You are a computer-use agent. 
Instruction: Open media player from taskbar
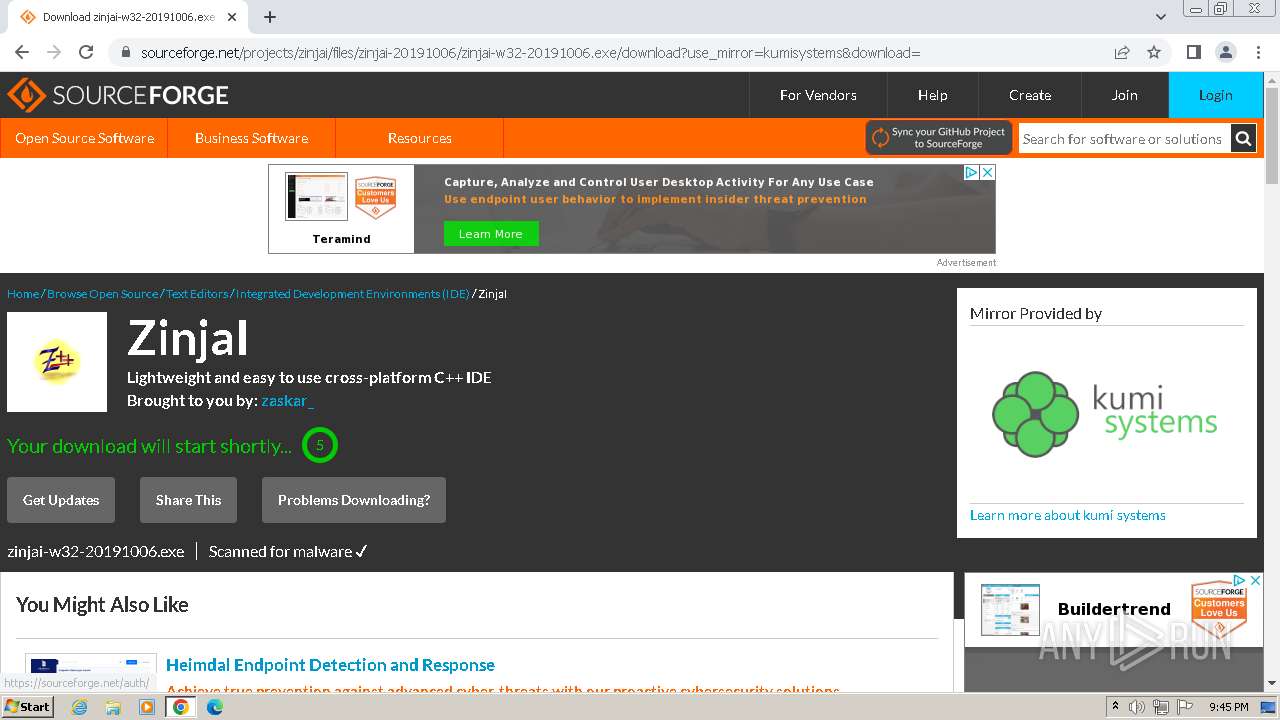point(147,707)
